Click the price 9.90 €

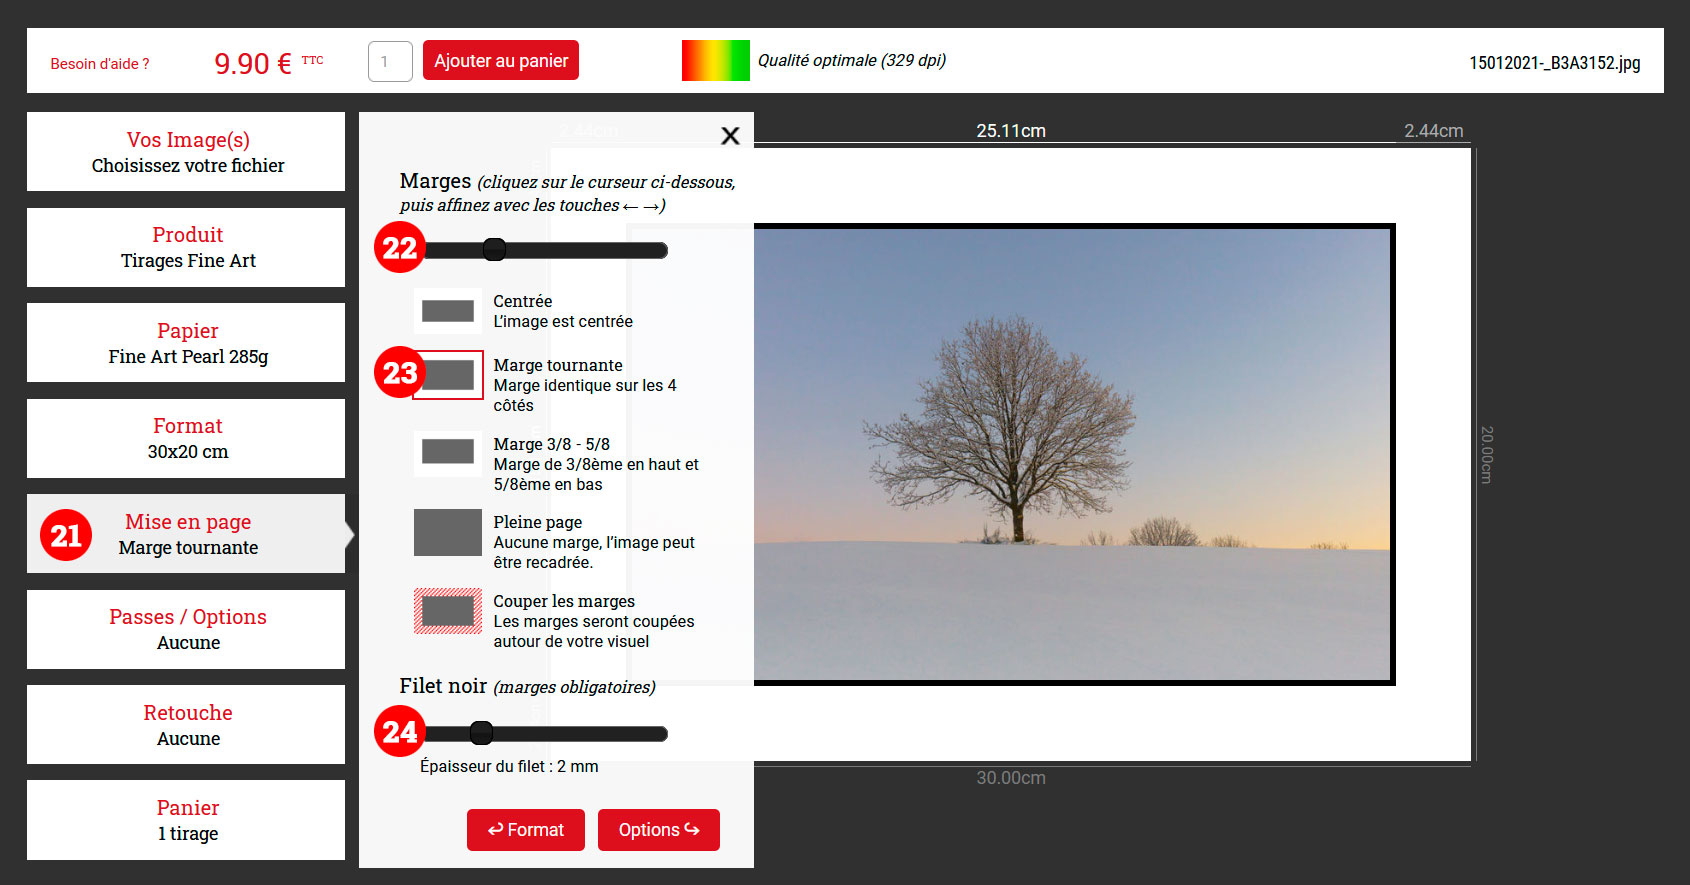click(x=253, y=64)
